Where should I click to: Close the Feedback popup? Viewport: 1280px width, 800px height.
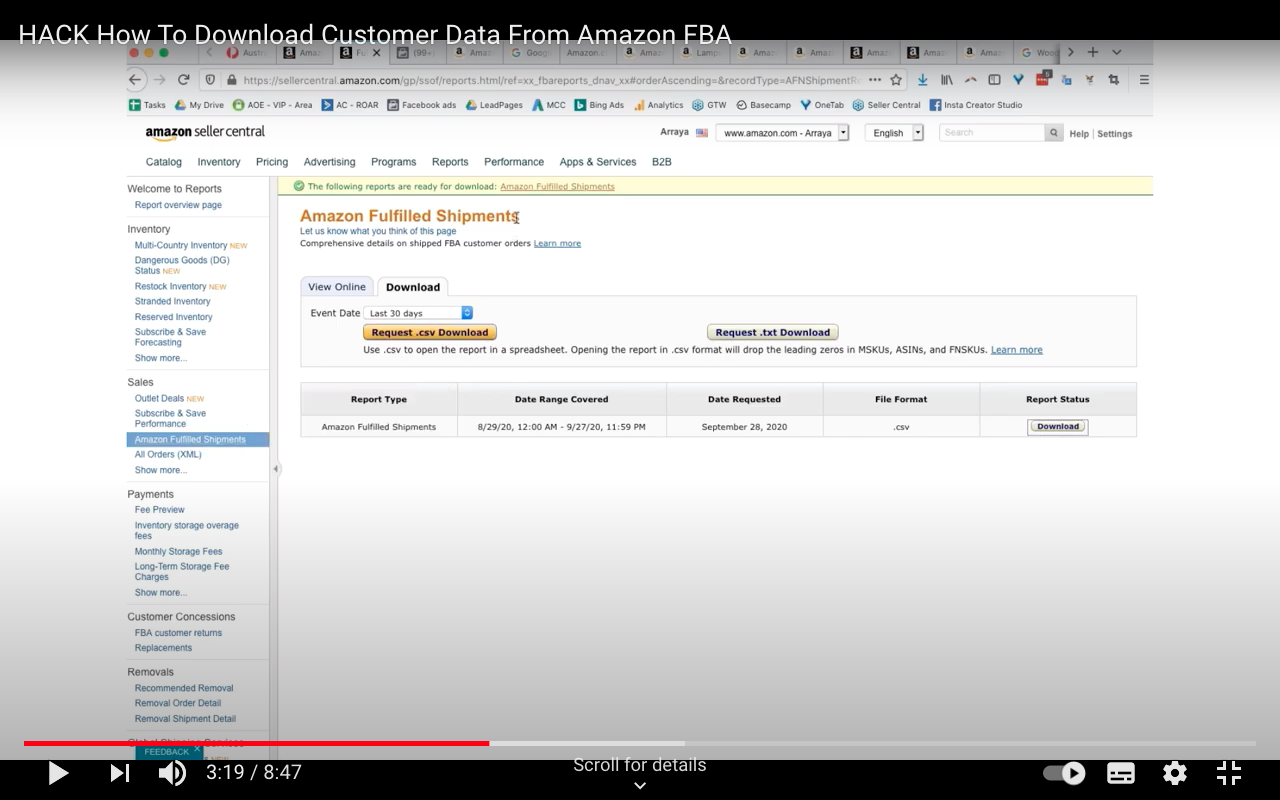pyautogui.click(x=197, y=750)
